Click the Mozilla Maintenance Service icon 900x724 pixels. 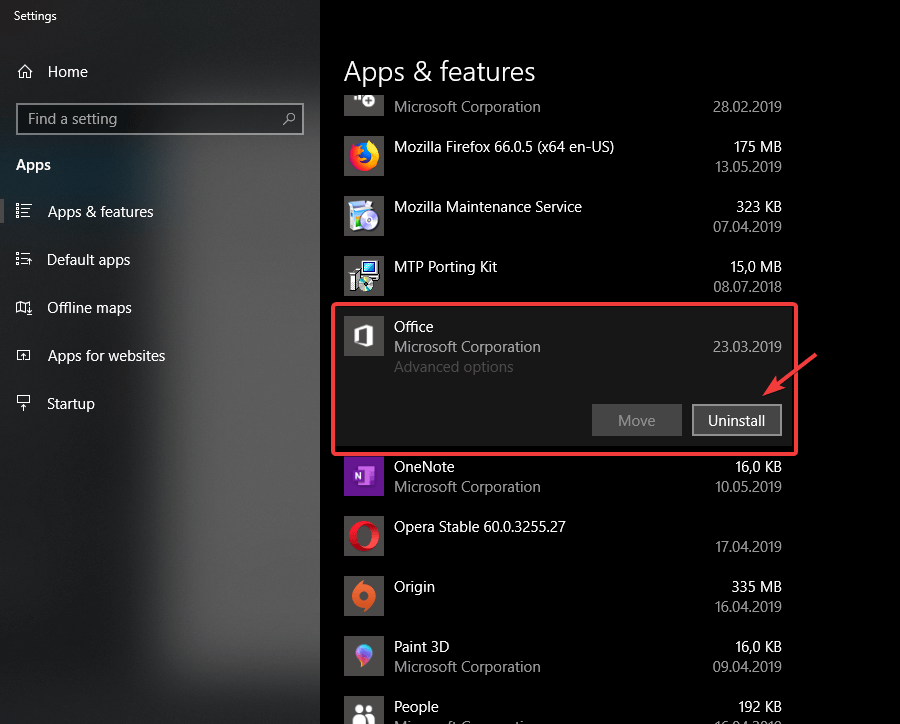pyautogui.click(x=364, y=216)
